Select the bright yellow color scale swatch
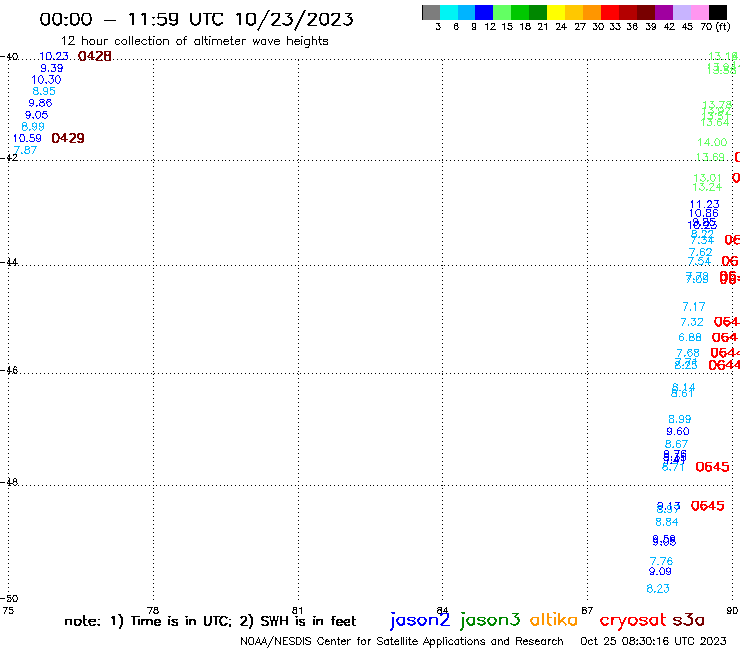740x650 pixels. [x=556, y=12]
